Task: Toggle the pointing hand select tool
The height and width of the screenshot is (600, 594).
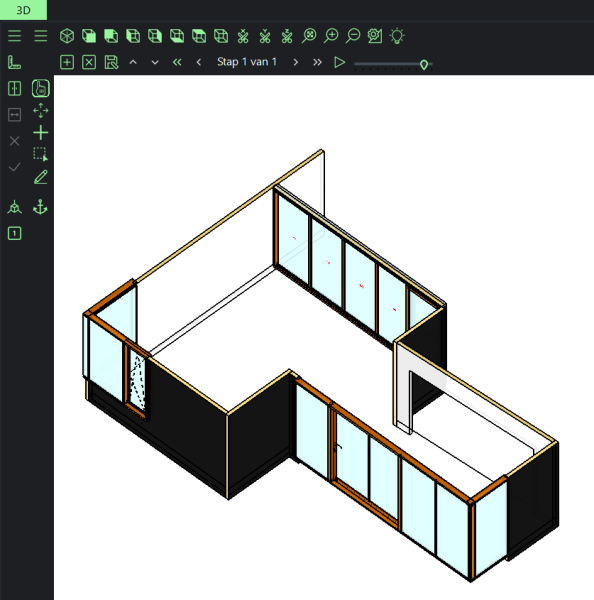Action: (41, 88)
